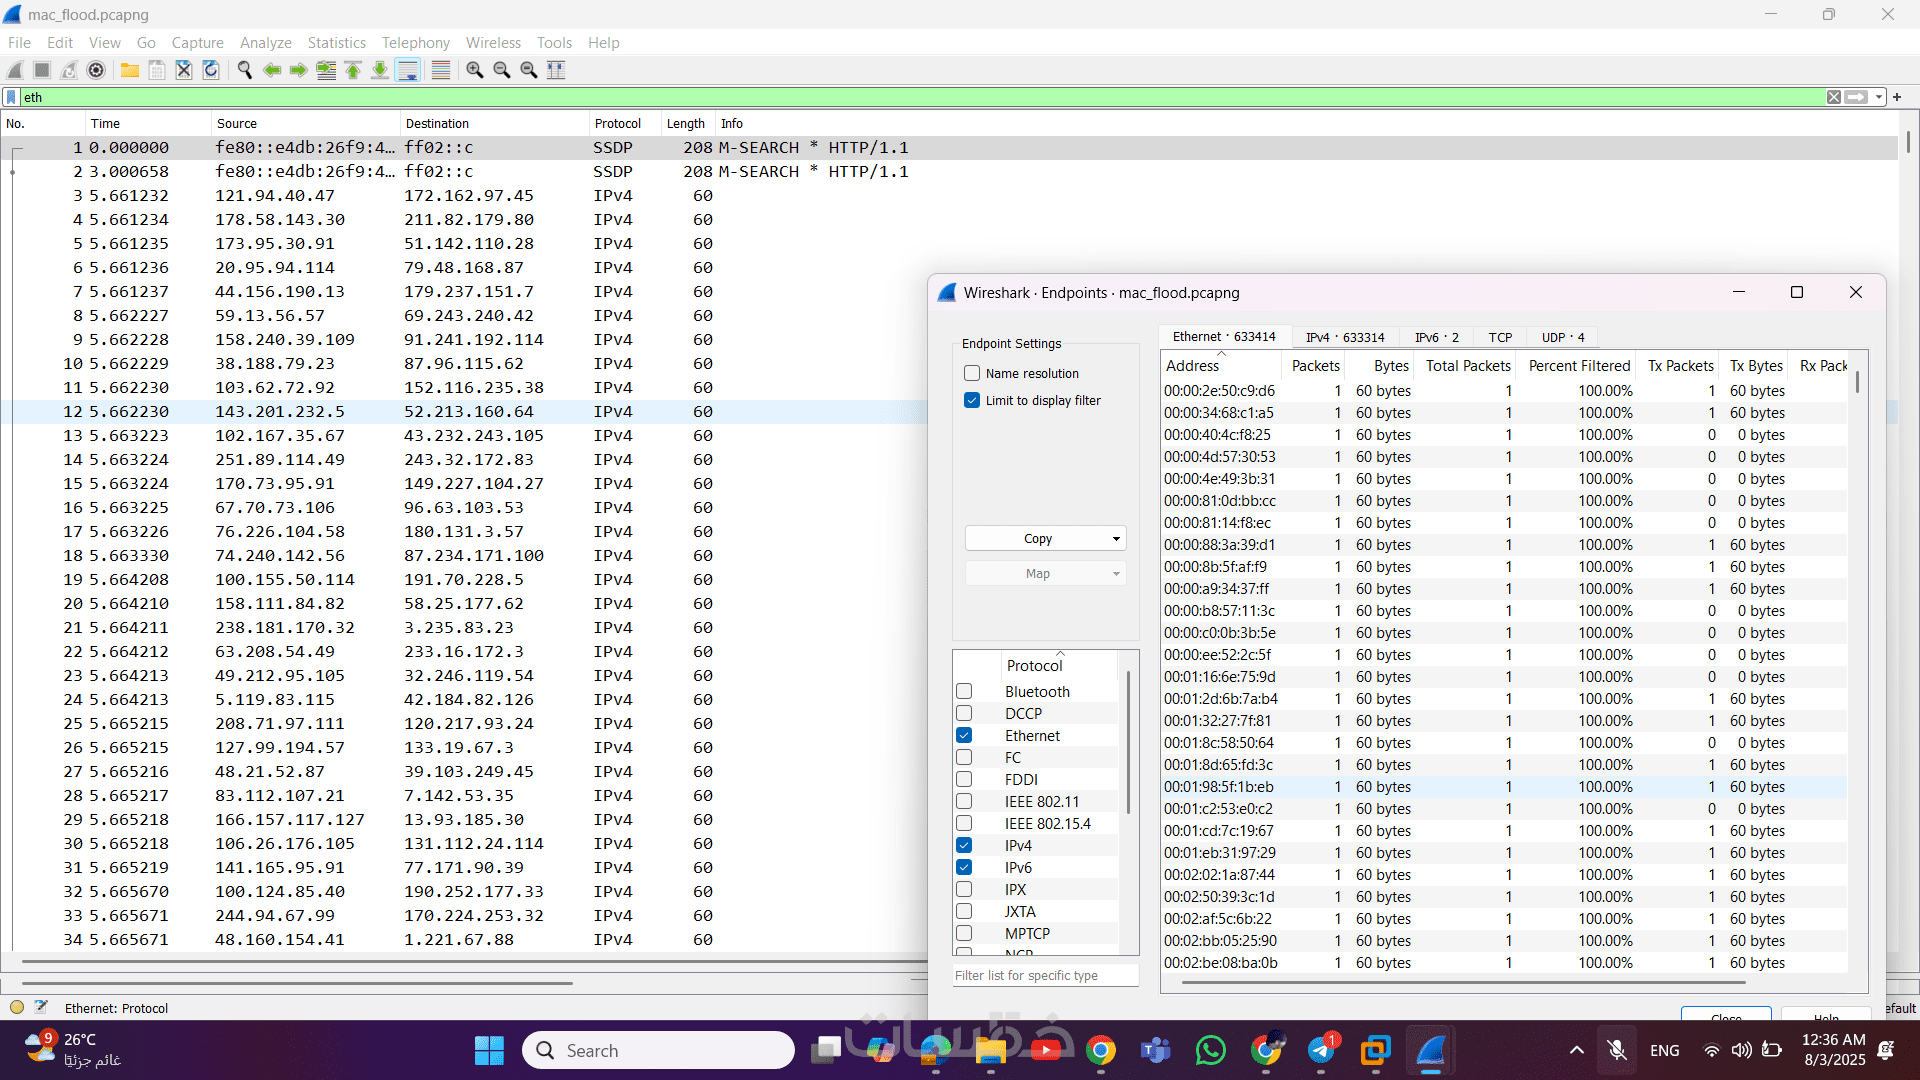The width and height of the screenshot is (1920, 1080).
Task: Enable the Name resolution checkbox
Action: point(972,373)
